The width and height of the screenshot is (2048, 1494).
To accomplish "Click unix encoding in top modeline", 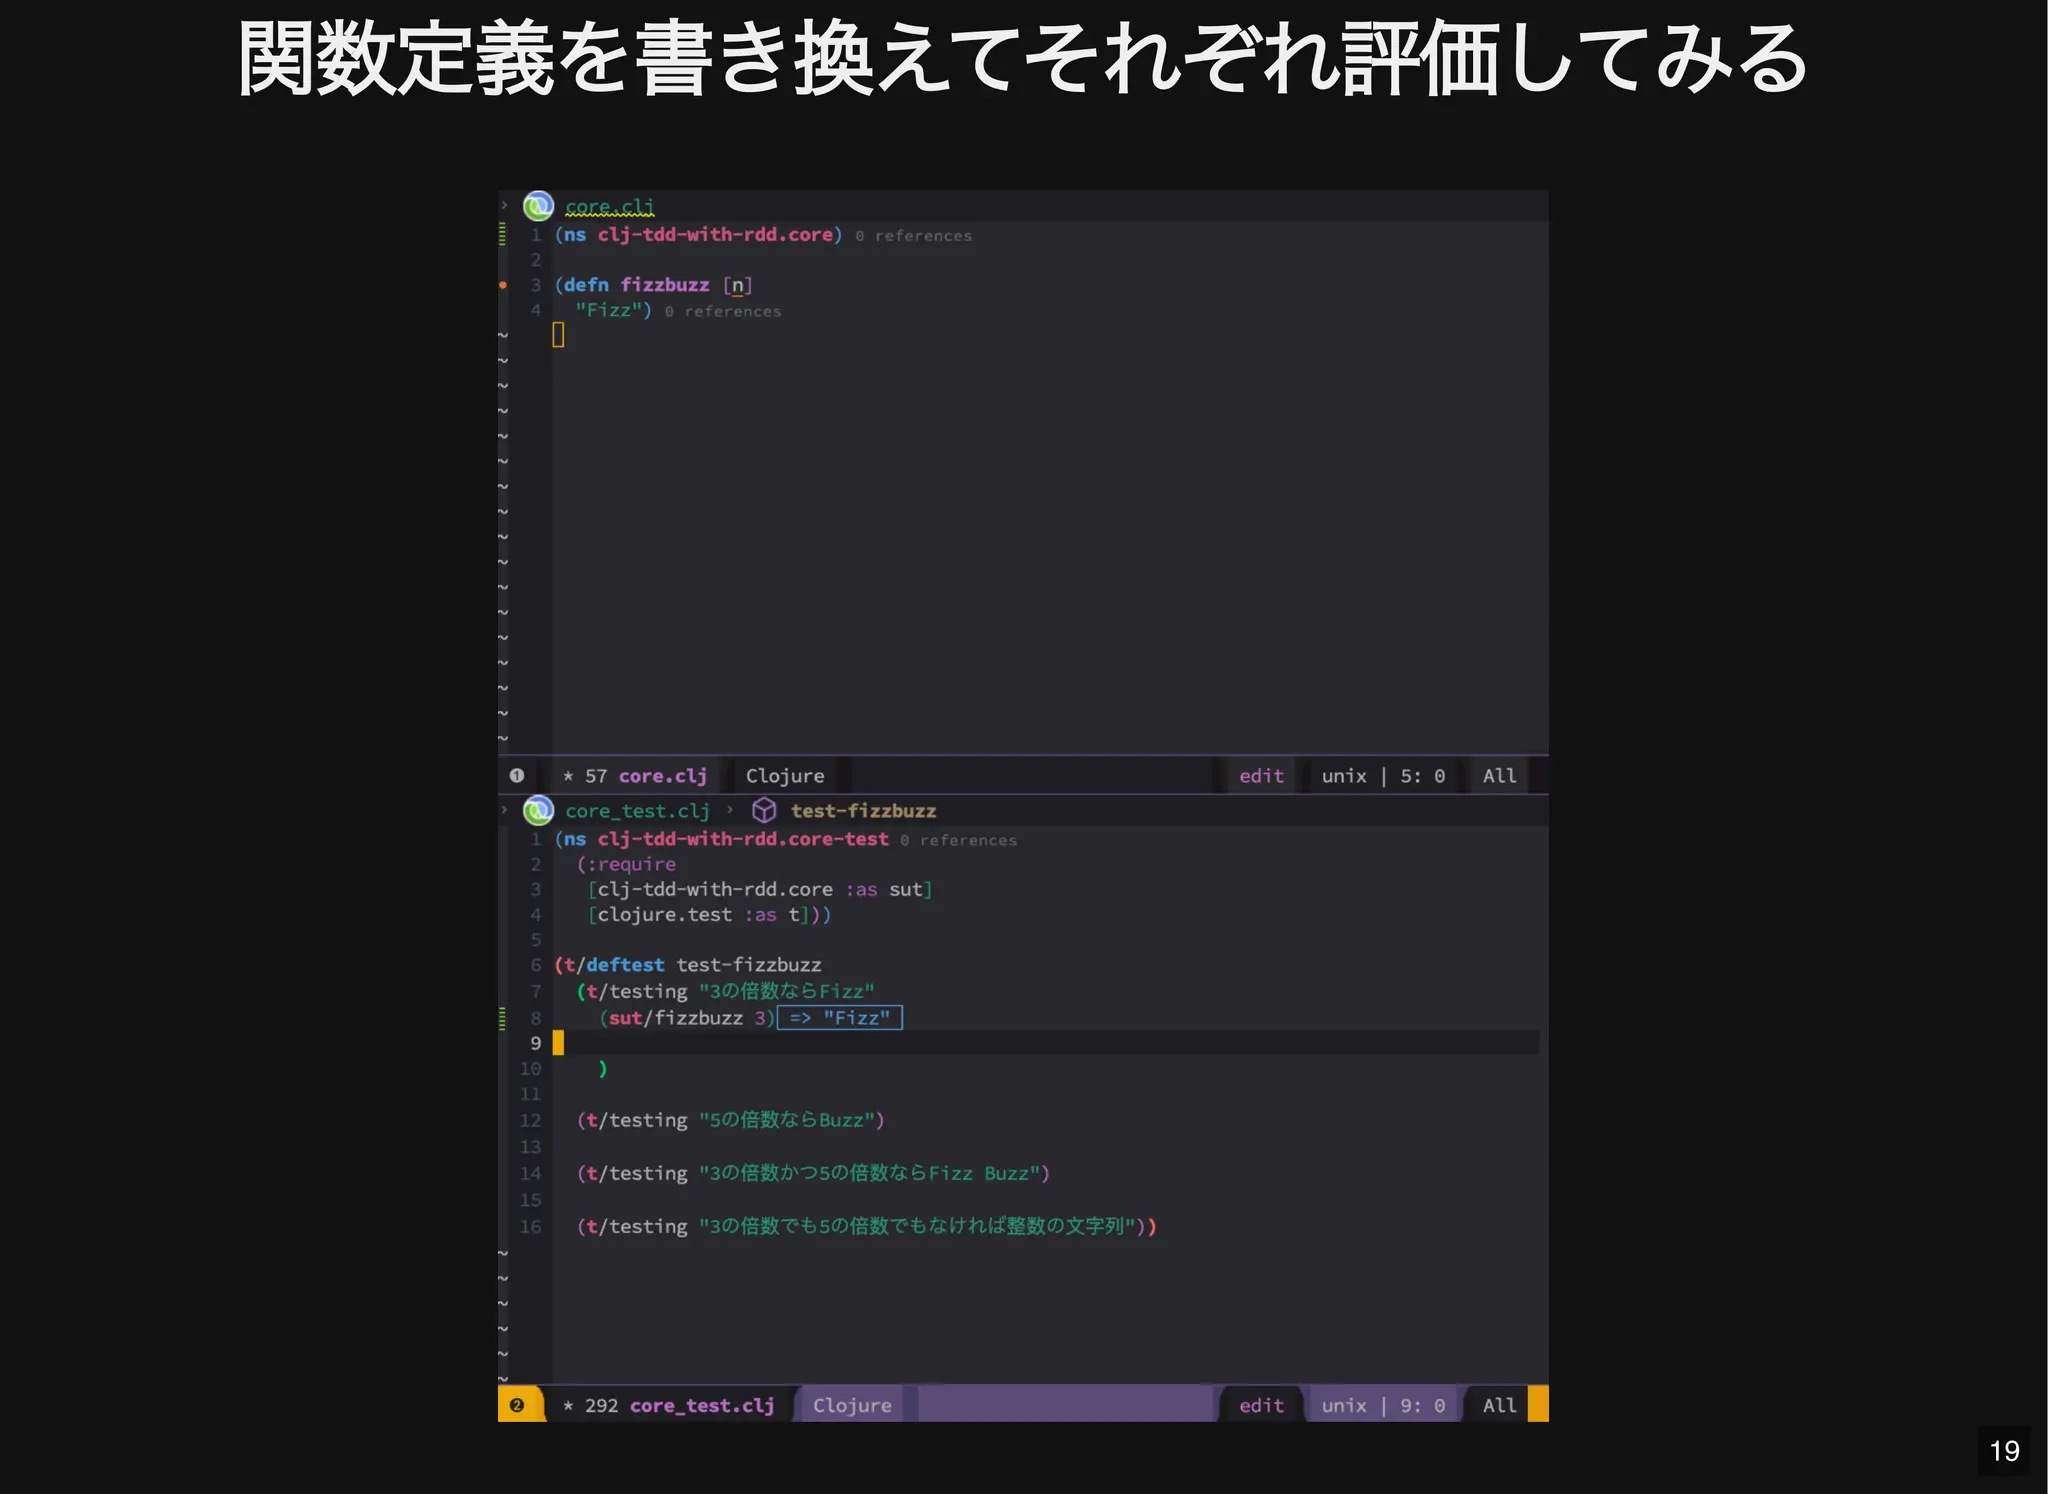I will pyautogui.click(x=1344, y=776).
